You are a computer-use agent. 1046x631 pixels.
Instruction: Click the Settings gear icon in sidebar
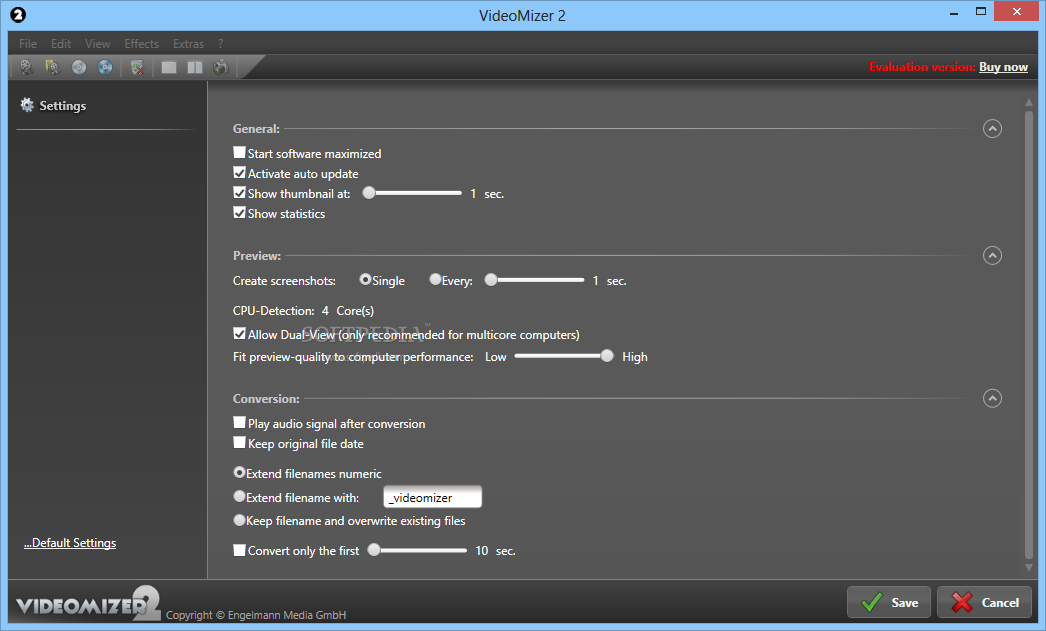27,105
